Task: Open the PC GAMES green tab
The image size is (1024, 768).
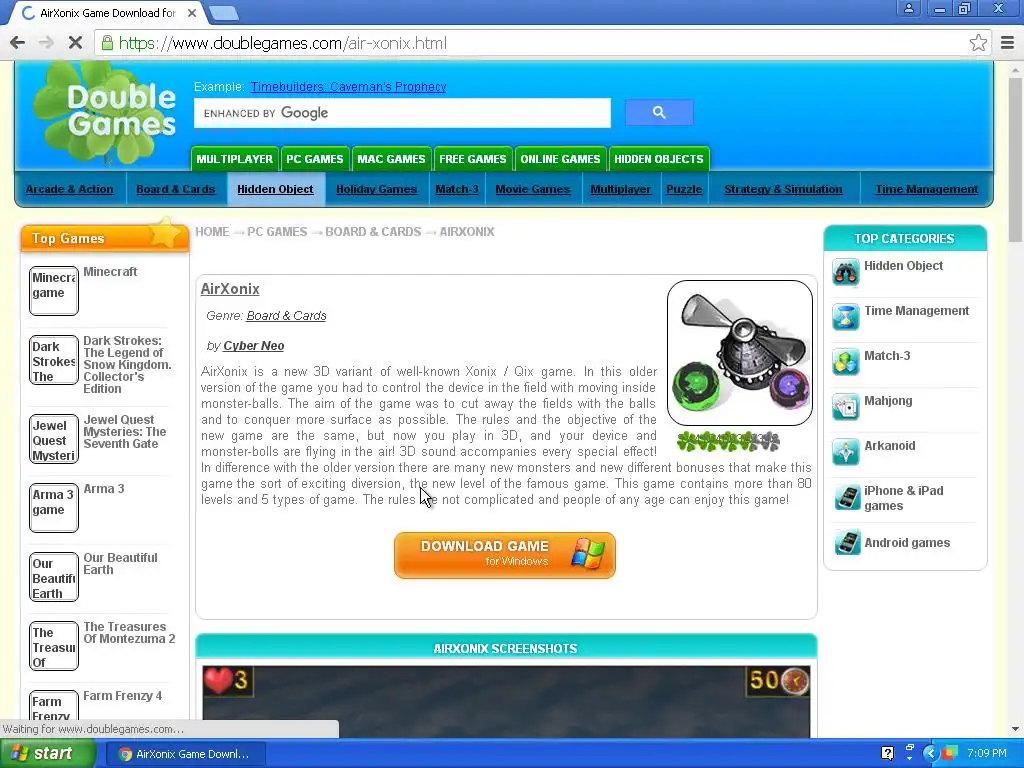Action: pyautogui.click(x=315, y=159)
